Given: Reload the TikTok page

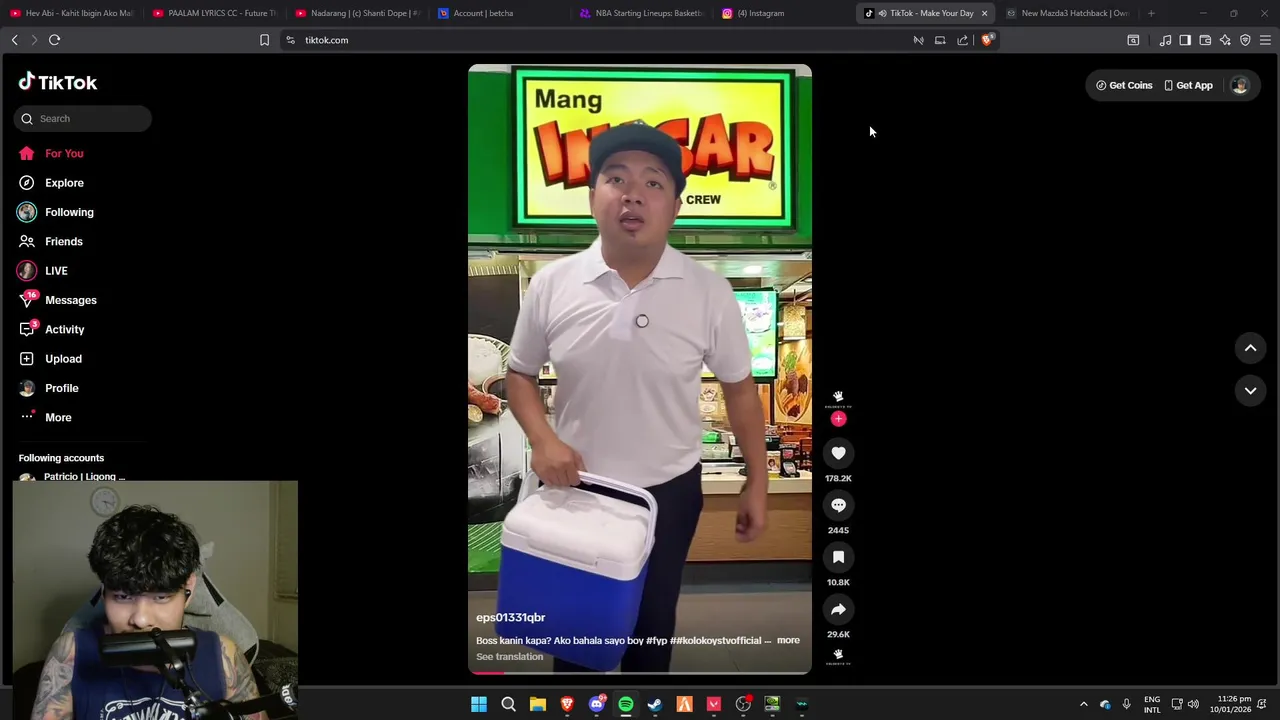Looking at the screenshot, I should (x=55, y=40).
